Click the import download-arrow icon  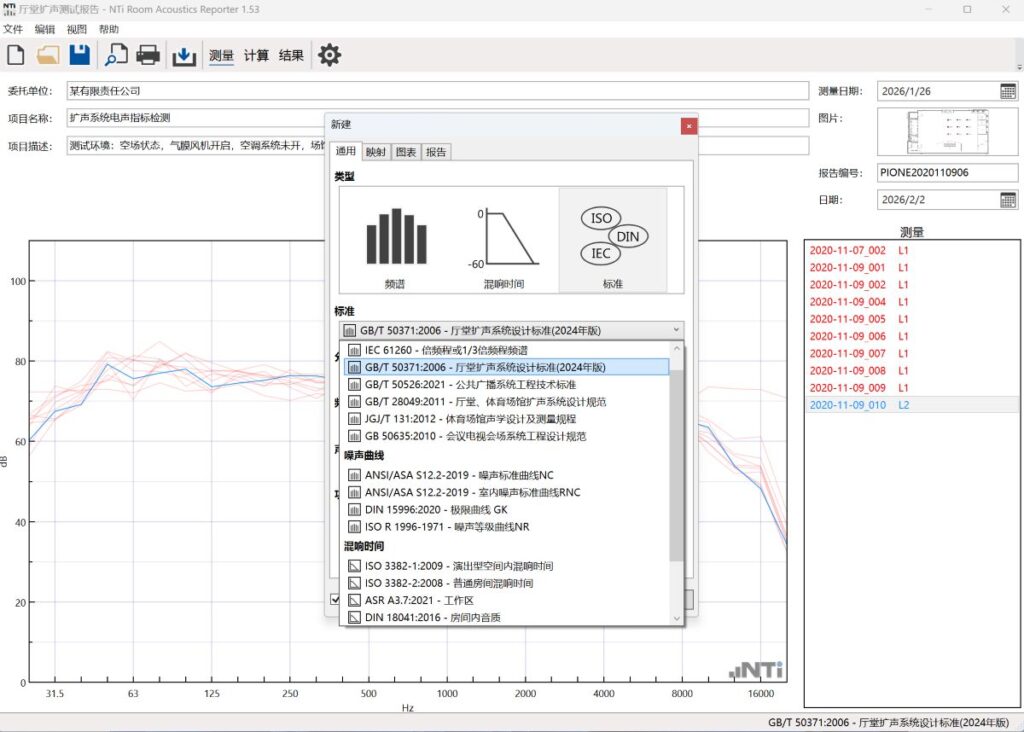coord(184,55)
